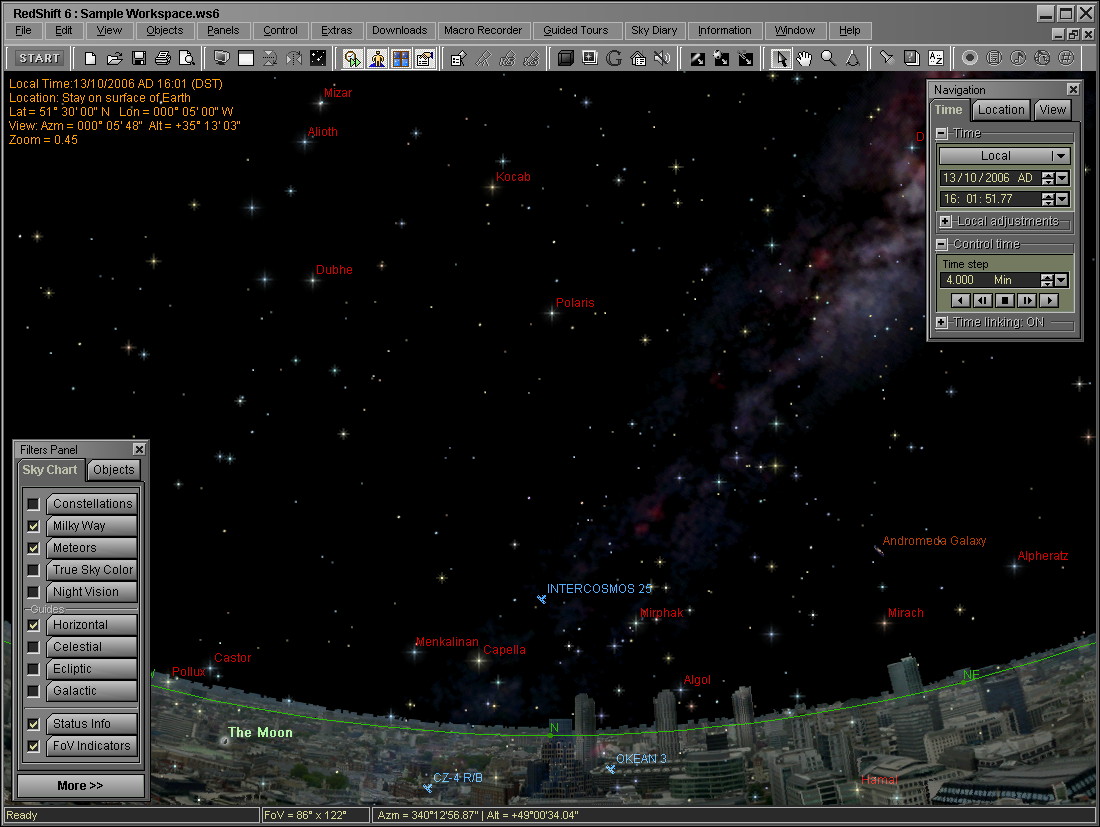
Task: Open the Sky Diary menu
Action: tap(654, 31)
